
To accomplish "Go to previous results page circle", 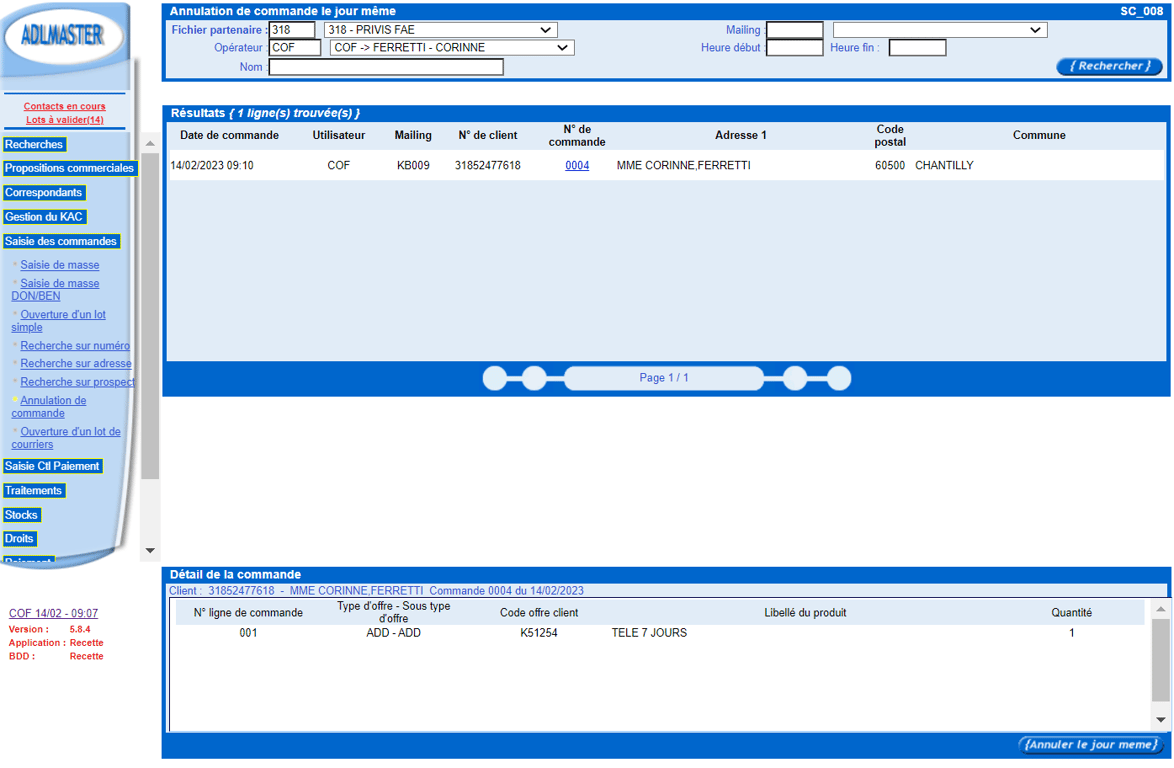I will click(534, 378).
